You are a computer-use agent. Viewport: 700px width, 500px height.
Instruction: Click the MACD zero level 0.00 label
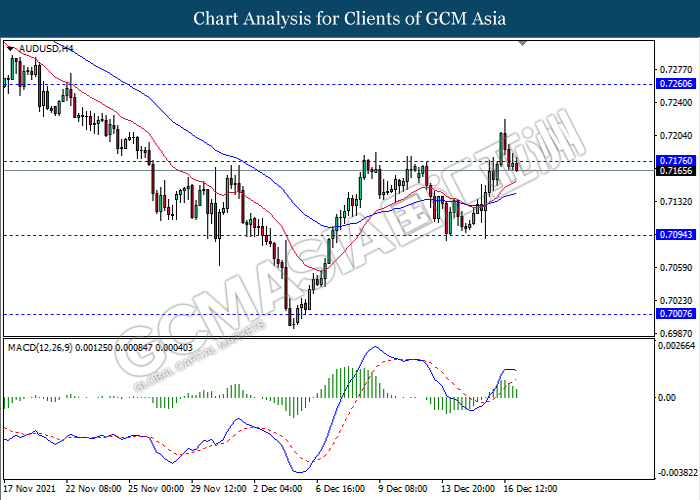coord(667,397)
